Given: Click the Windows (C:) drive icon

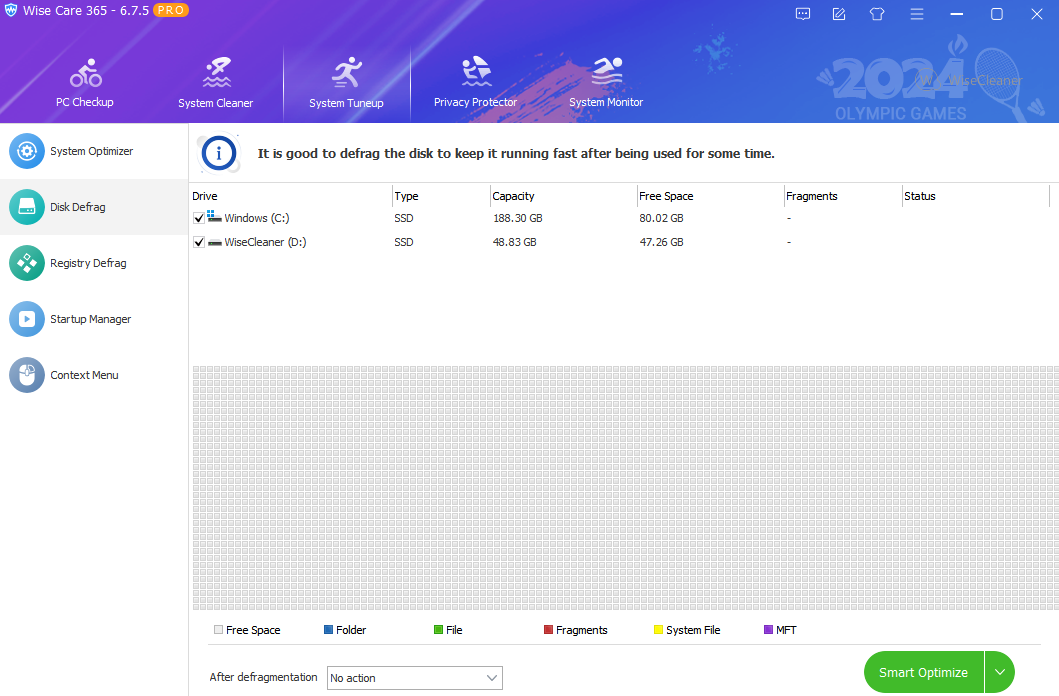Looking at the screenshot, I should (x=214, y=217).
